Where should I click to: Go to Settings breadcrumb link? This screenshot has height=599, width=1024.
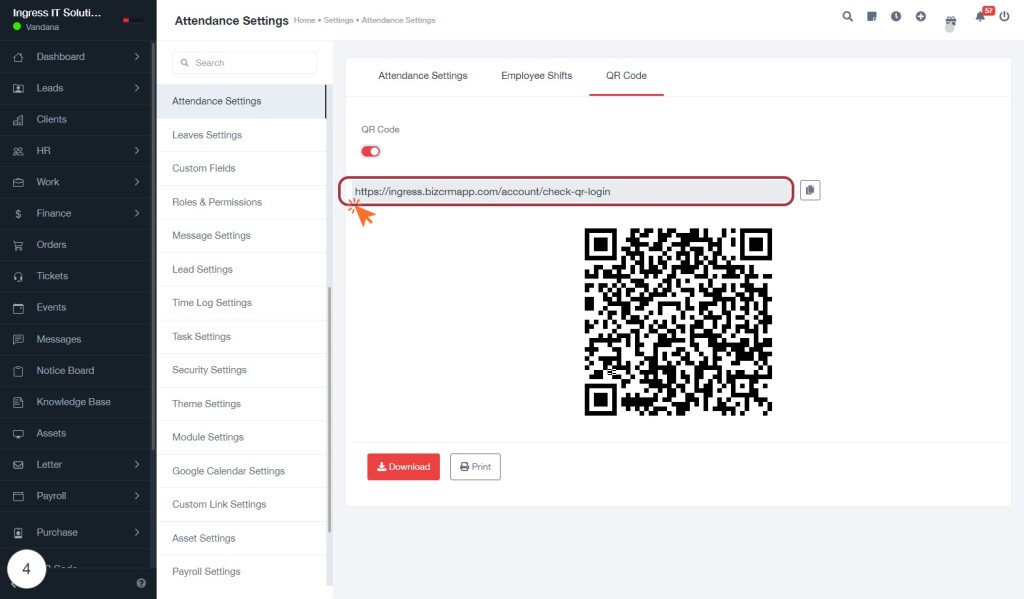pyautogui.click(x=338, y=20)
